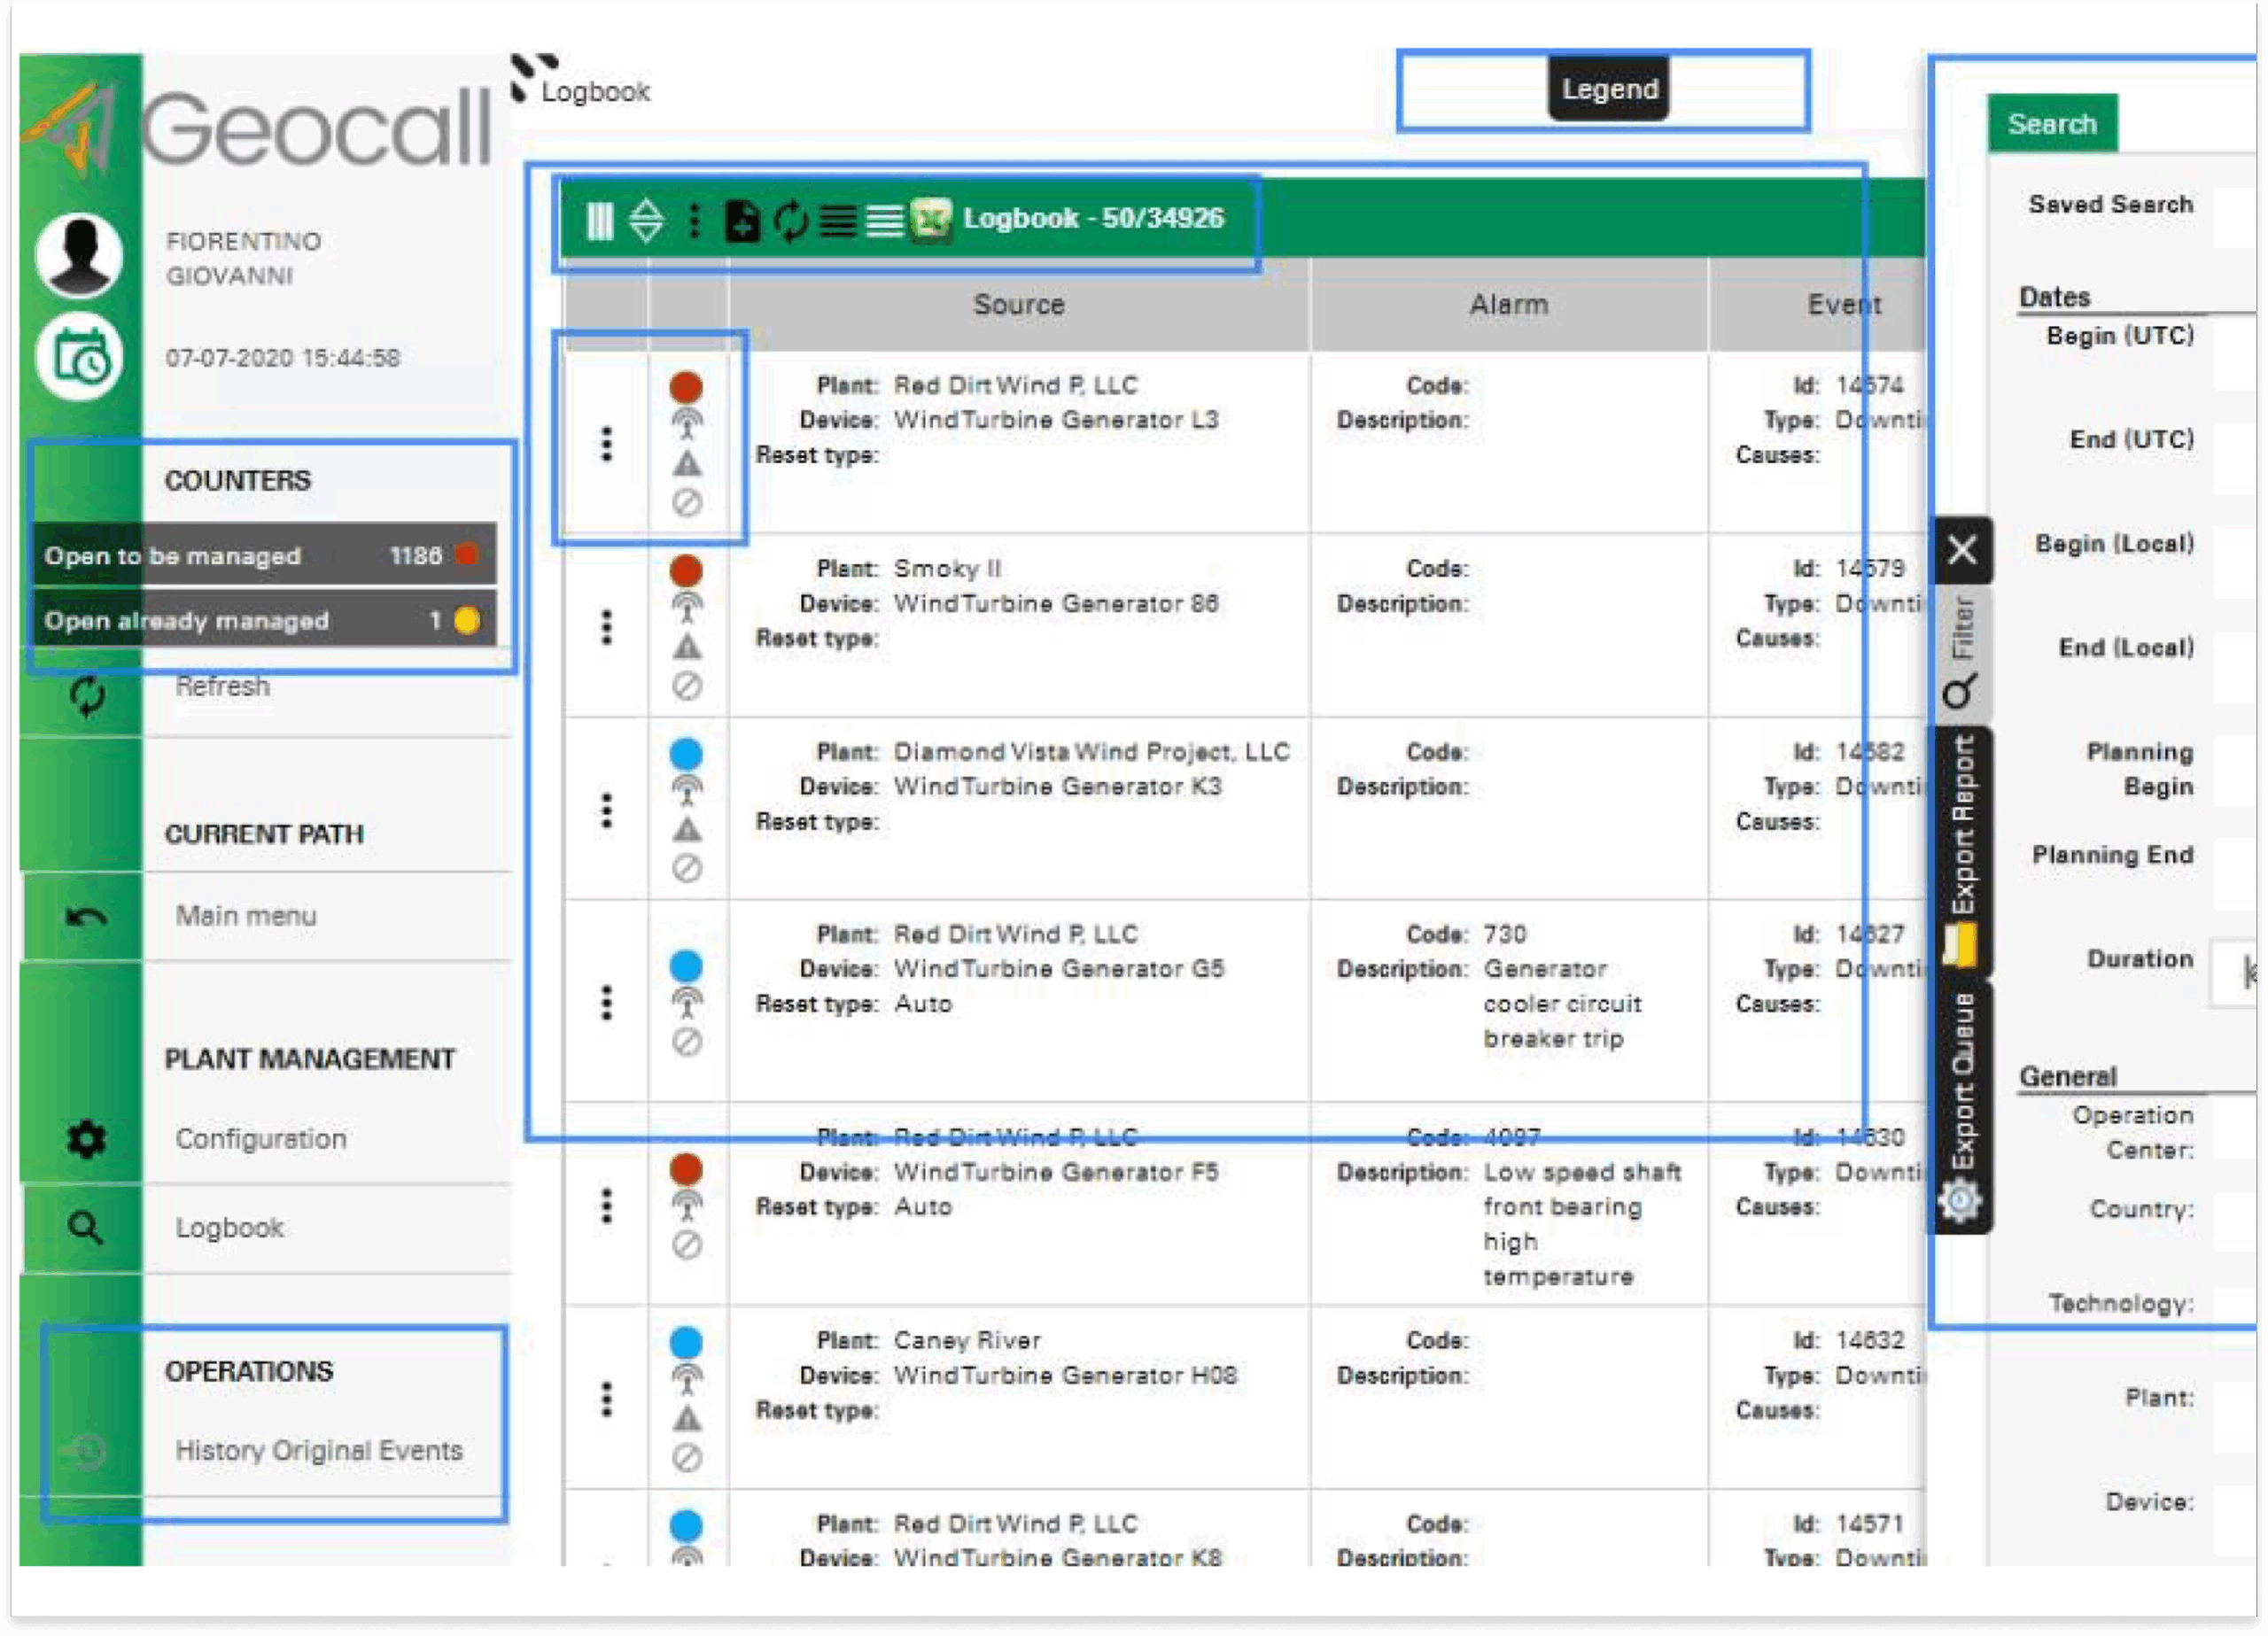Sort by the Source column header
This screenshot has height=1636, width=2268.
click(1019, 305)
